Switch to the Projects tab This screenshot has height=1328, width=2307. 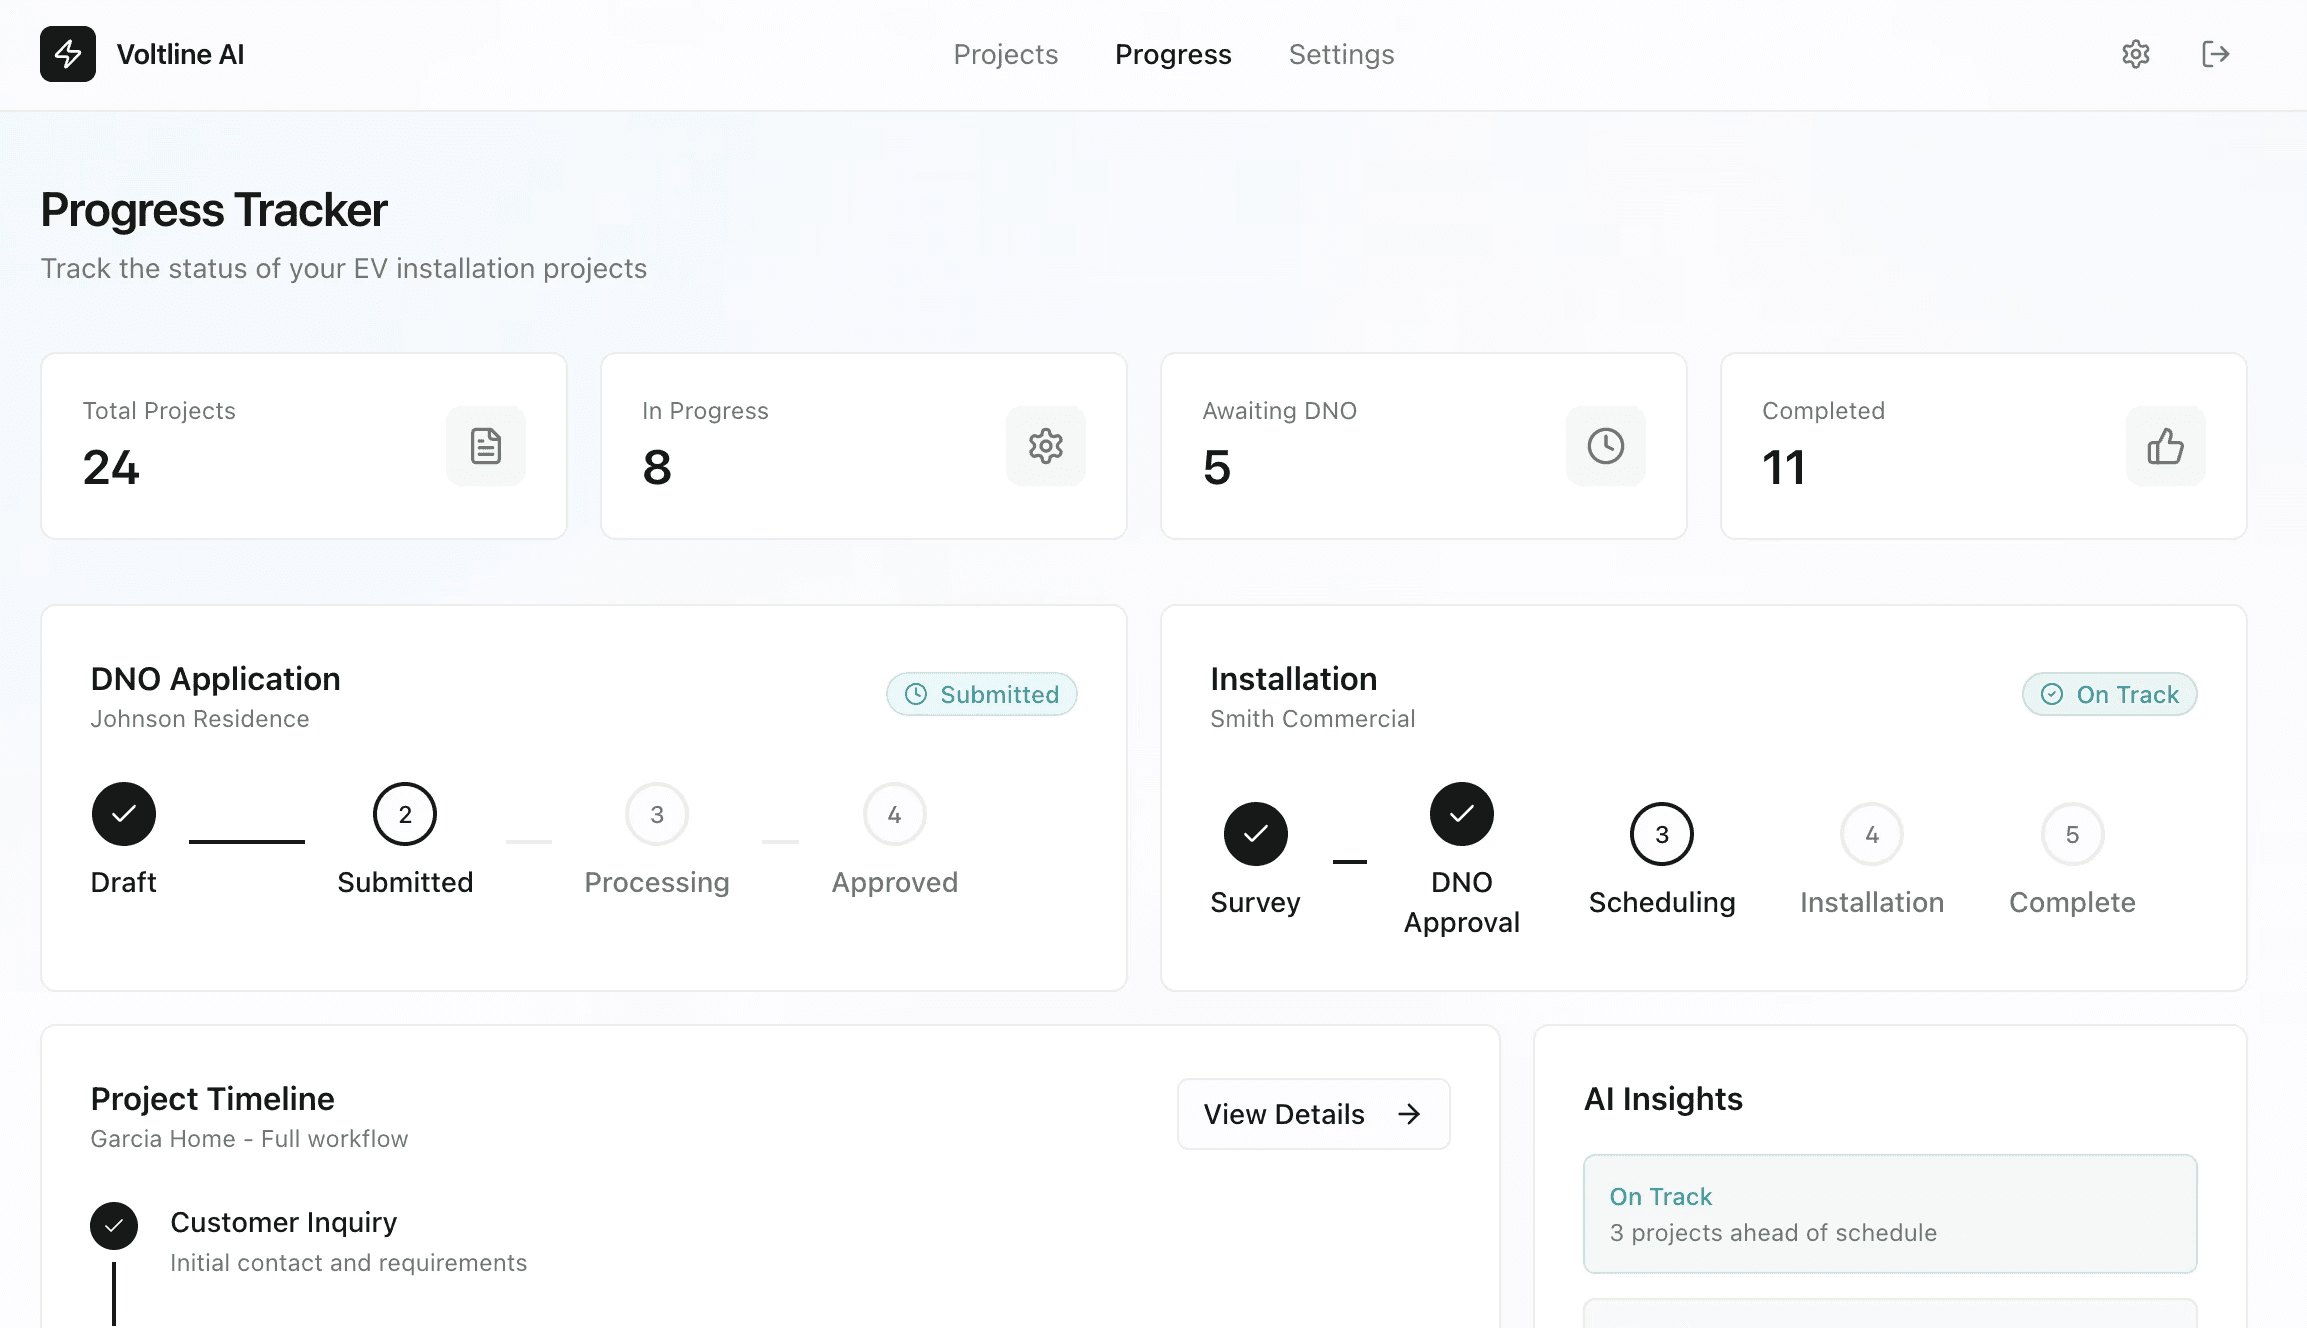[x=1005, y=54]
